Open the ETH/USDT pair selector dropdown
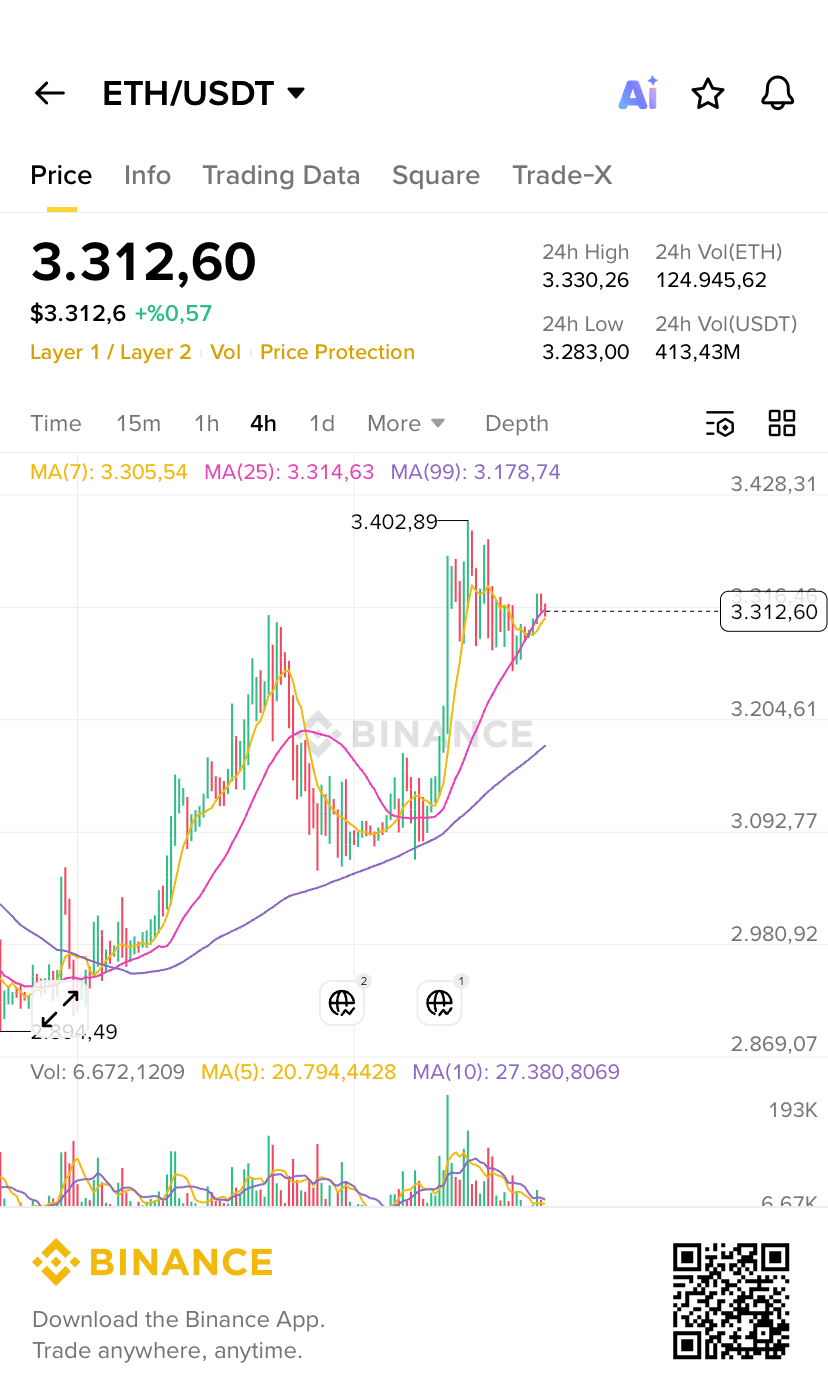 coord(203,94)
